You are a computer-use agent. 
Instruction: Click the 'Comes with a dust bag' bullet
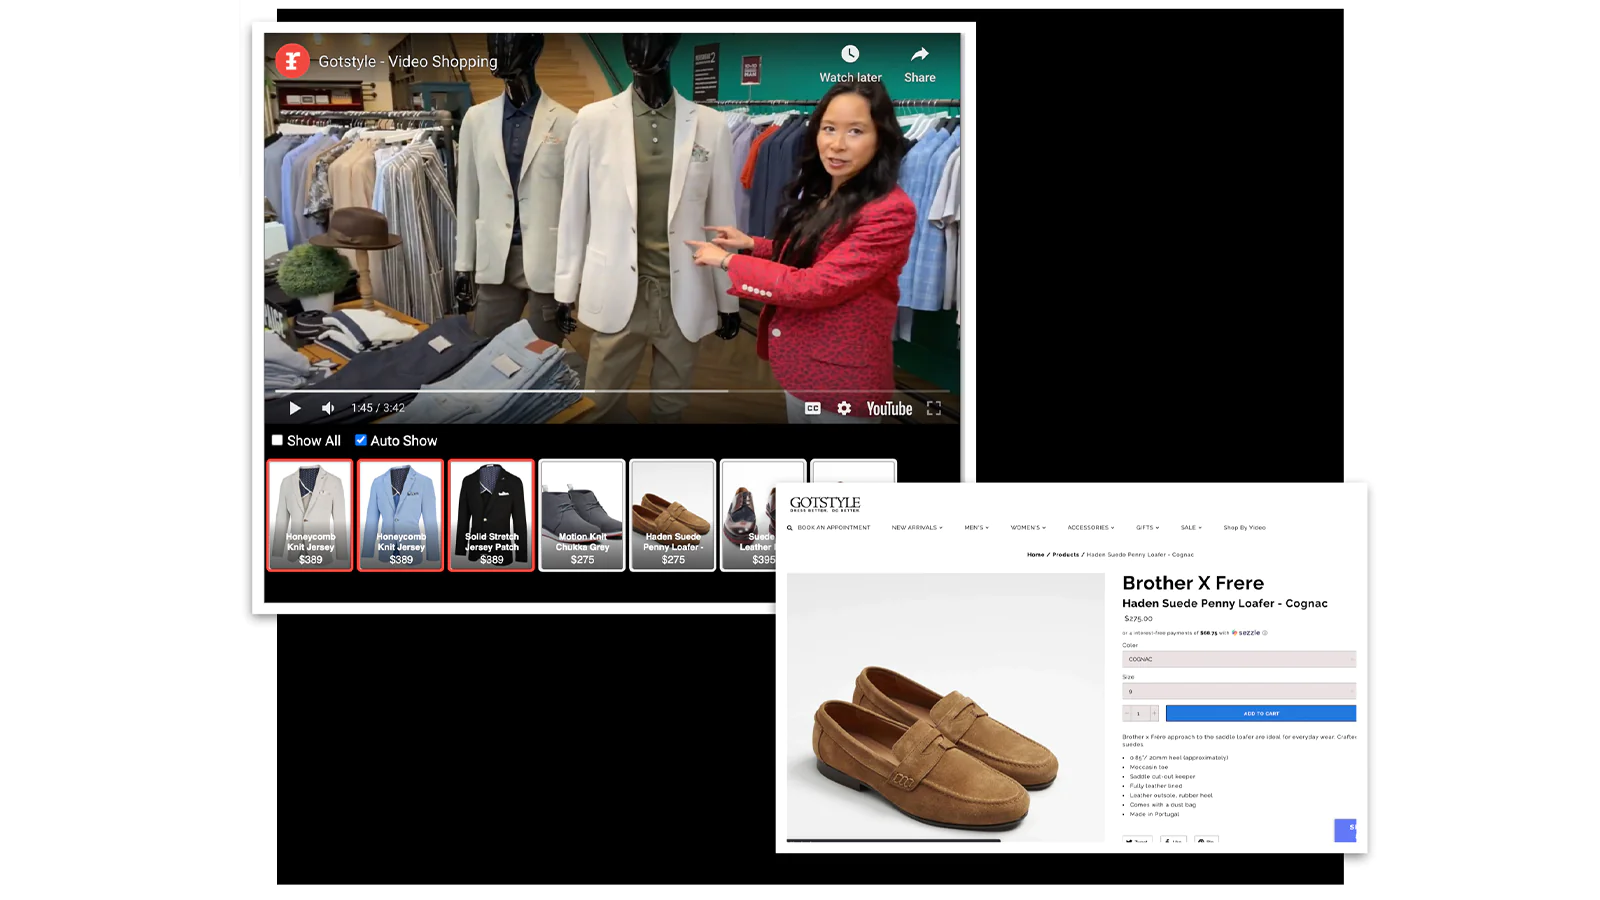click(1163, 805)
